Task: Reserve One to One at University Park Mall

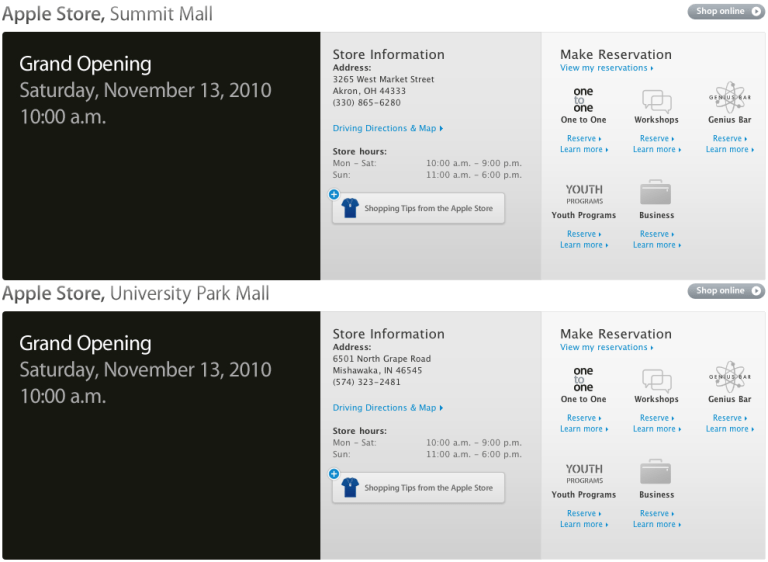Action: pos(584,417)
